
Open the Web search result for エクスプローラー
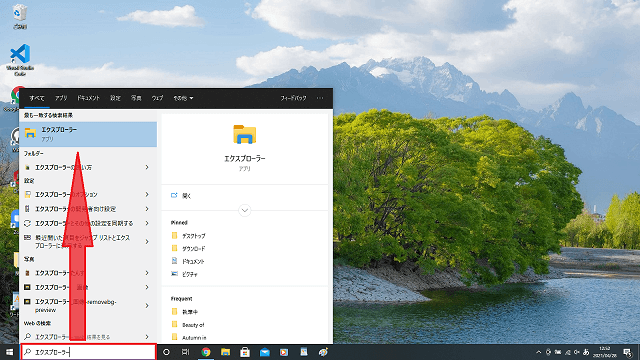click(x=88, y=337)
